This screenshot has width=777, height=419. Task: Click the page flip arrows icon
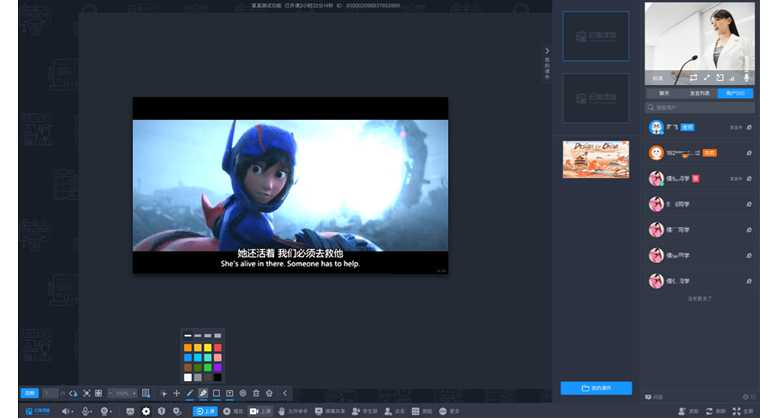click(73, 393)
